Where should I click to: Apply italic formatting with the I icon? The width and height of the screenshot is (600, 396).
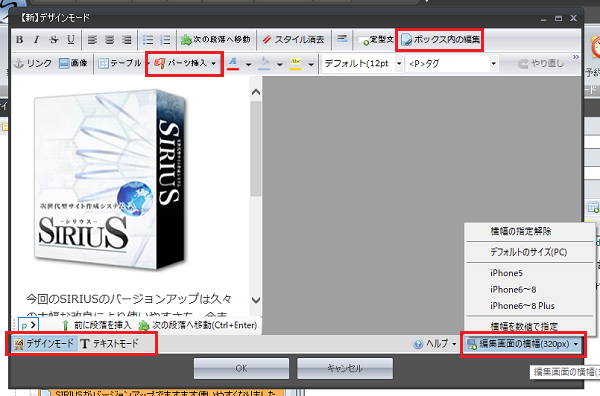point(37,39)
